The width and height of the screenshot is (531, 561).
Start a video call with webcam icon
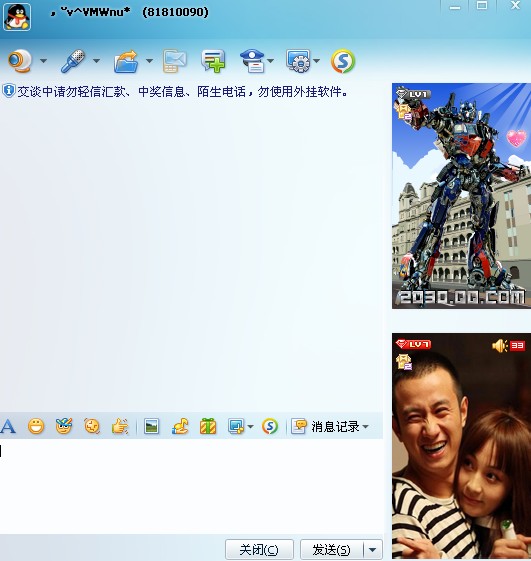click(x=20, y=61)
